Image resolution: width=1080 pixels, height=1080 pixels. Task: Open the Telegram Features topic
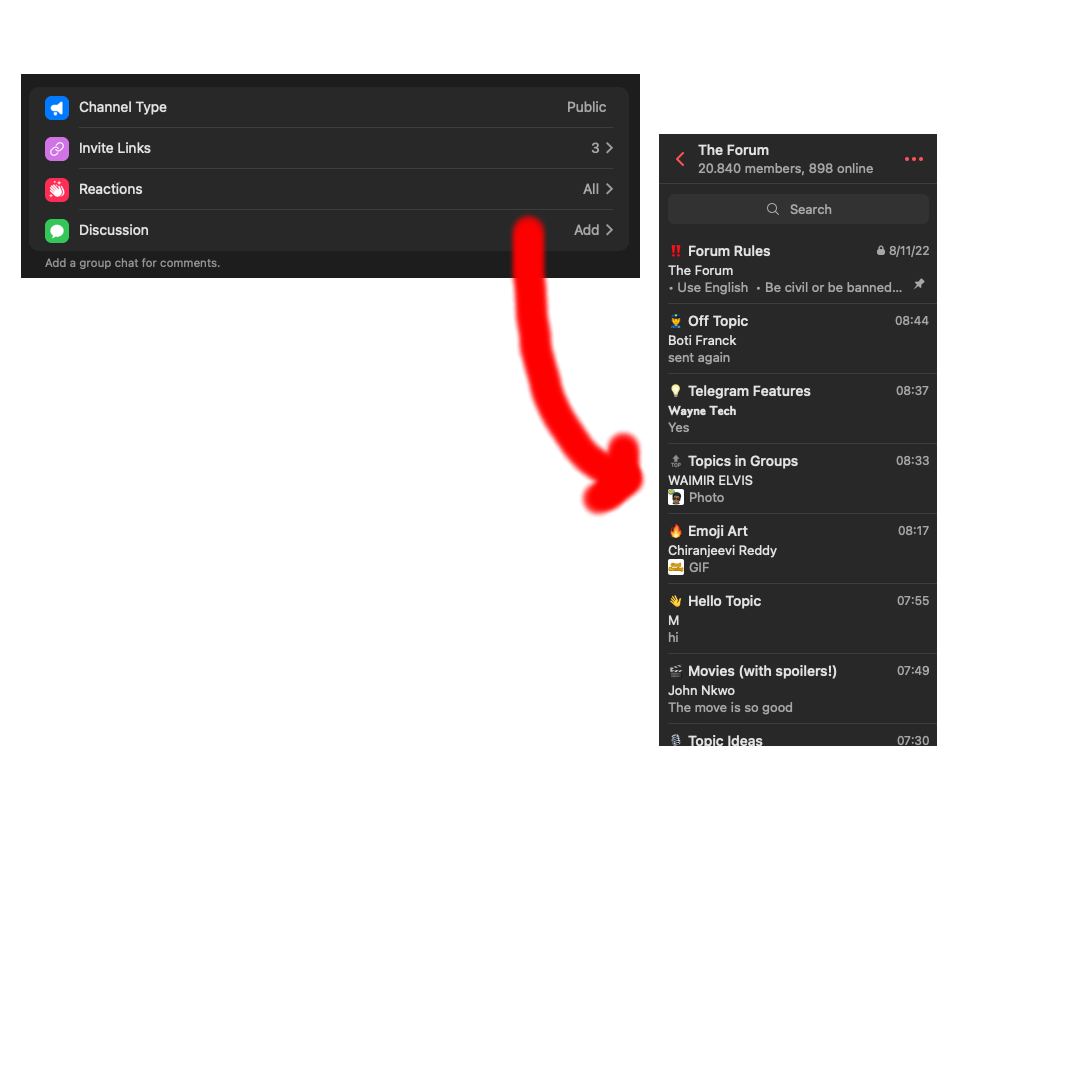pyautogui.click(x=798, y=409)
